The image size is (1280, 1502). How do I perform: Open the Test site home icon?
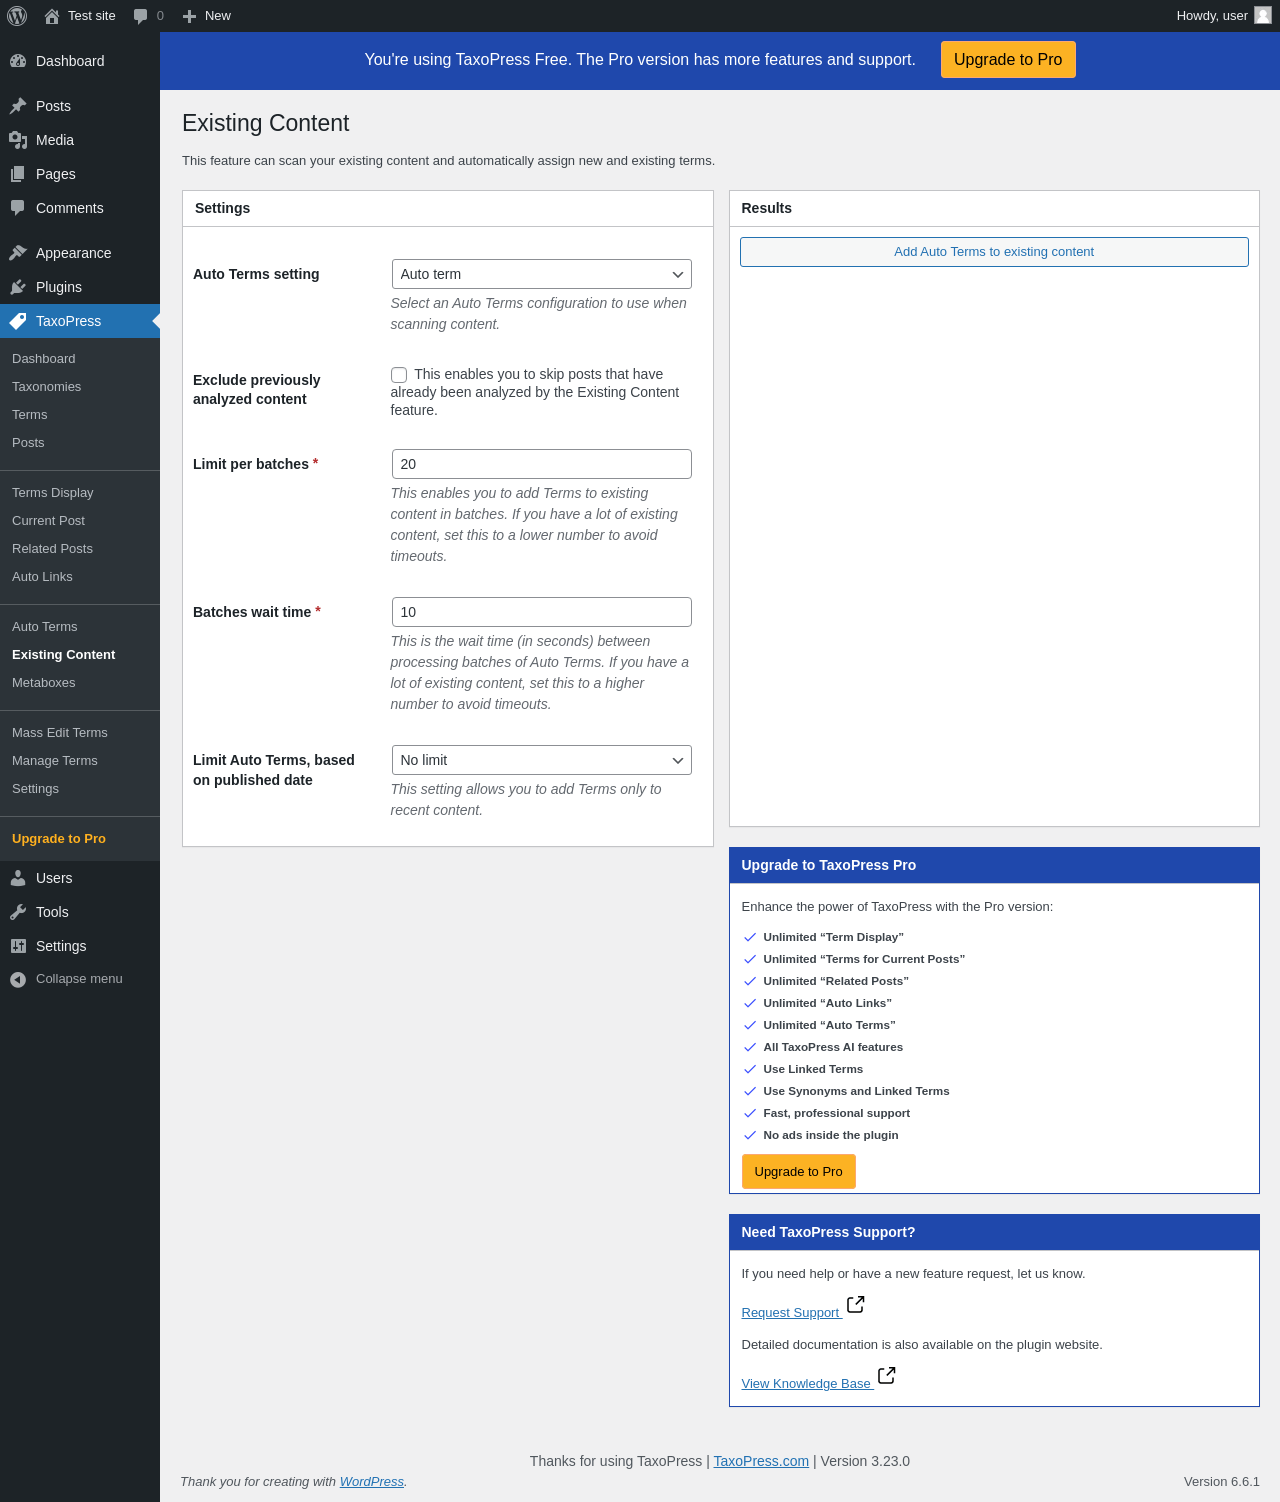click(x=52, y=16)
